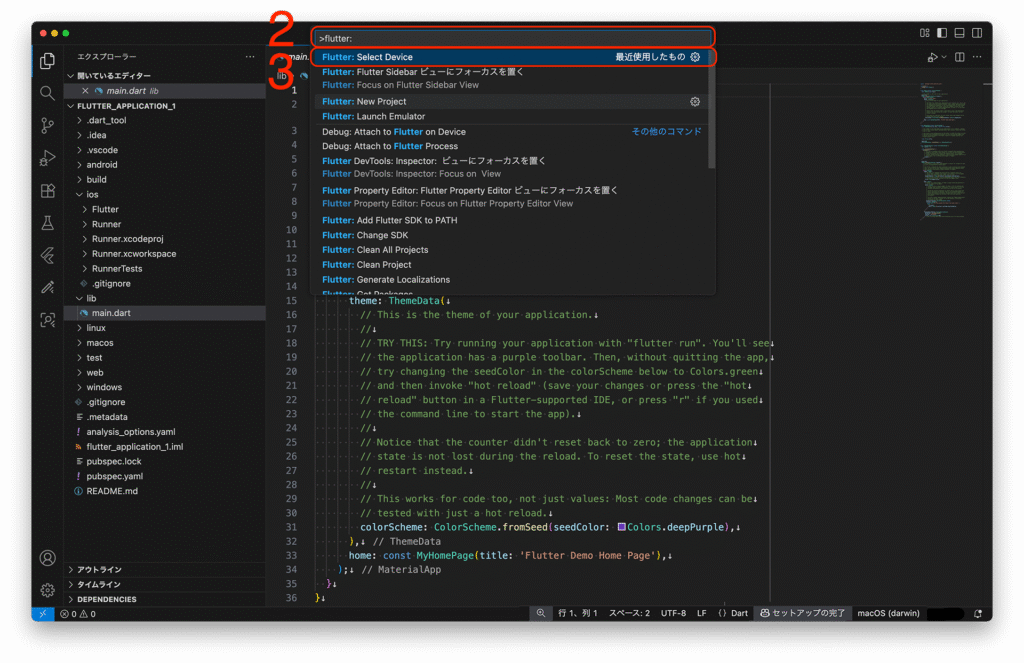Open the run button dropdown arrow

click(942, 57)
